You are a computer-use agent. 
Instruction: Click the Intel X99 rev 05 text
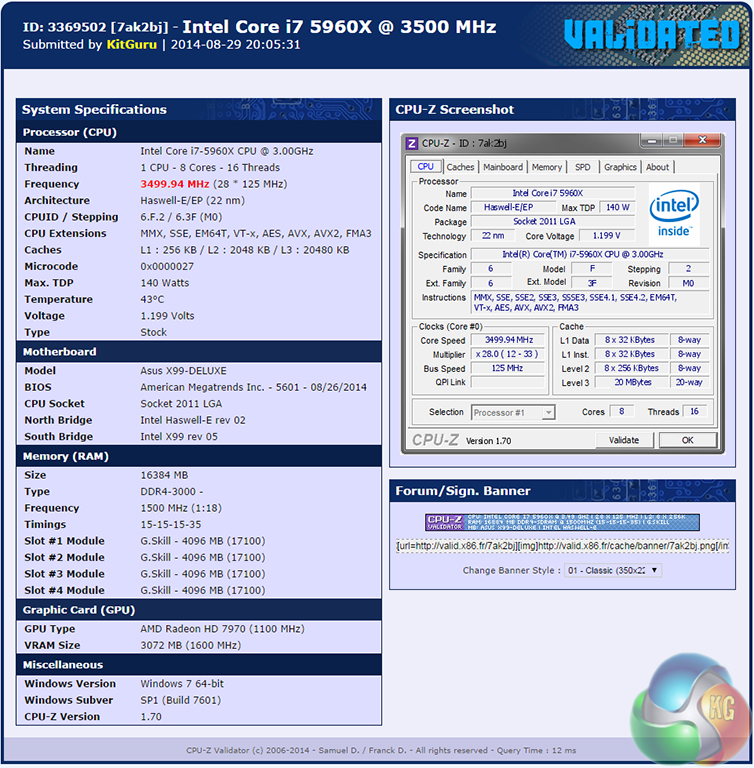179,437
